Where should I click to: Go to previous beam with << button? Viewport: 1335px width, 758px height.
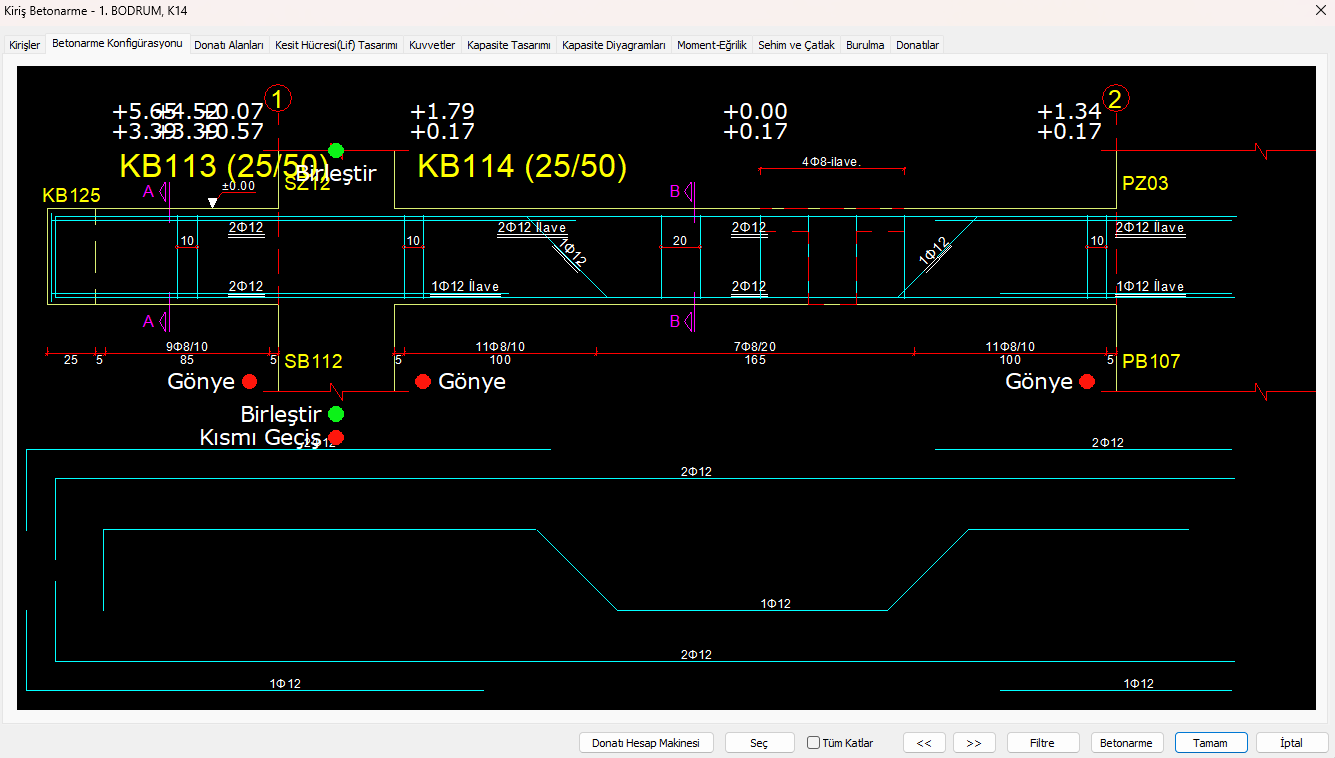924,743
